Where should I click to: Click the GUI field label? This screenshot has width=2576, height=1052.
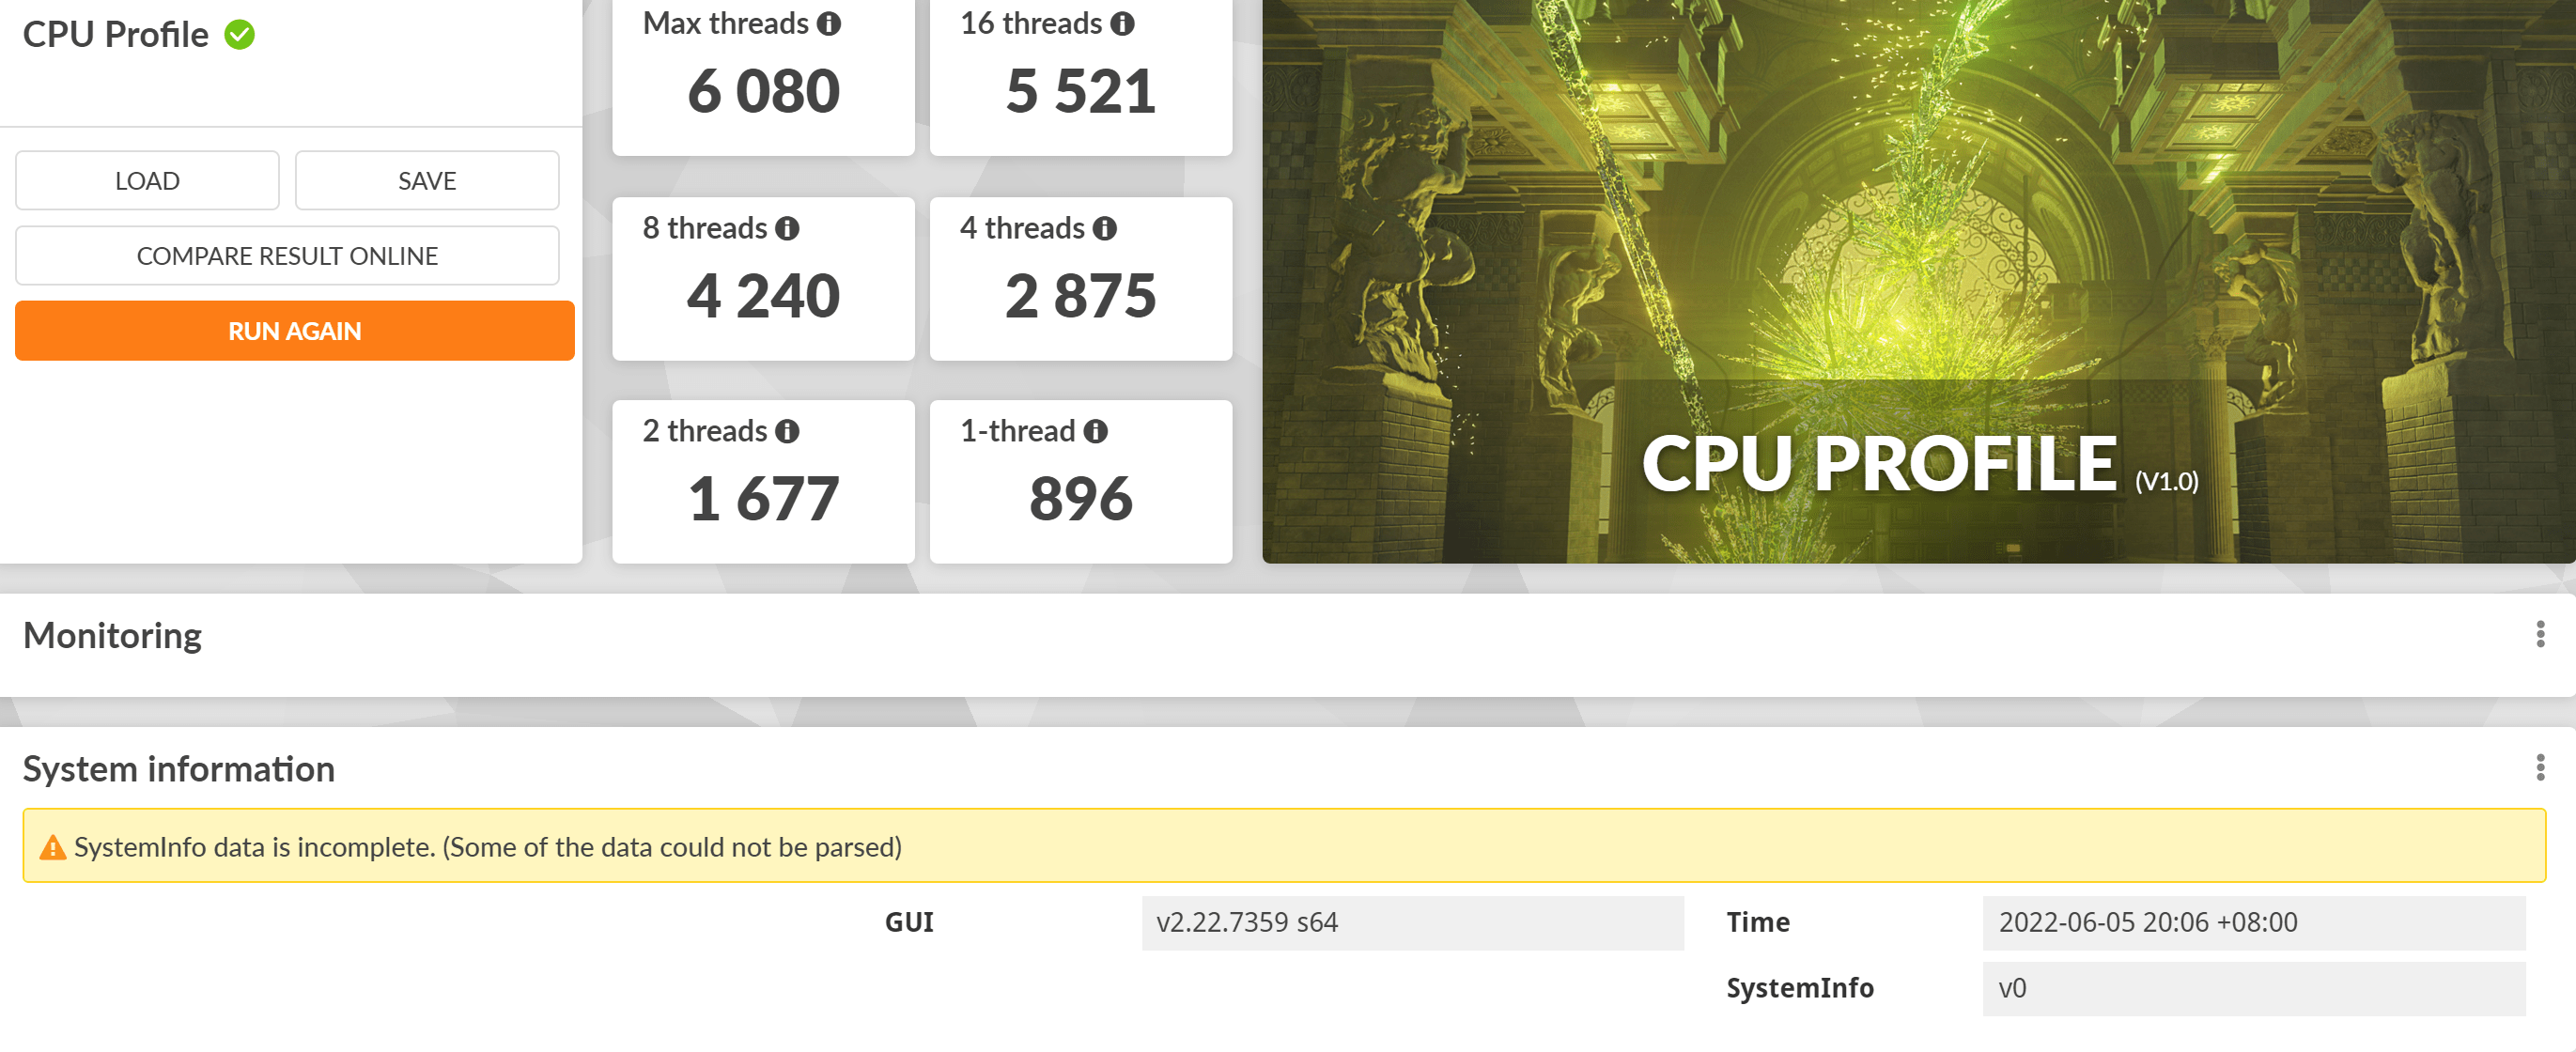909,923
